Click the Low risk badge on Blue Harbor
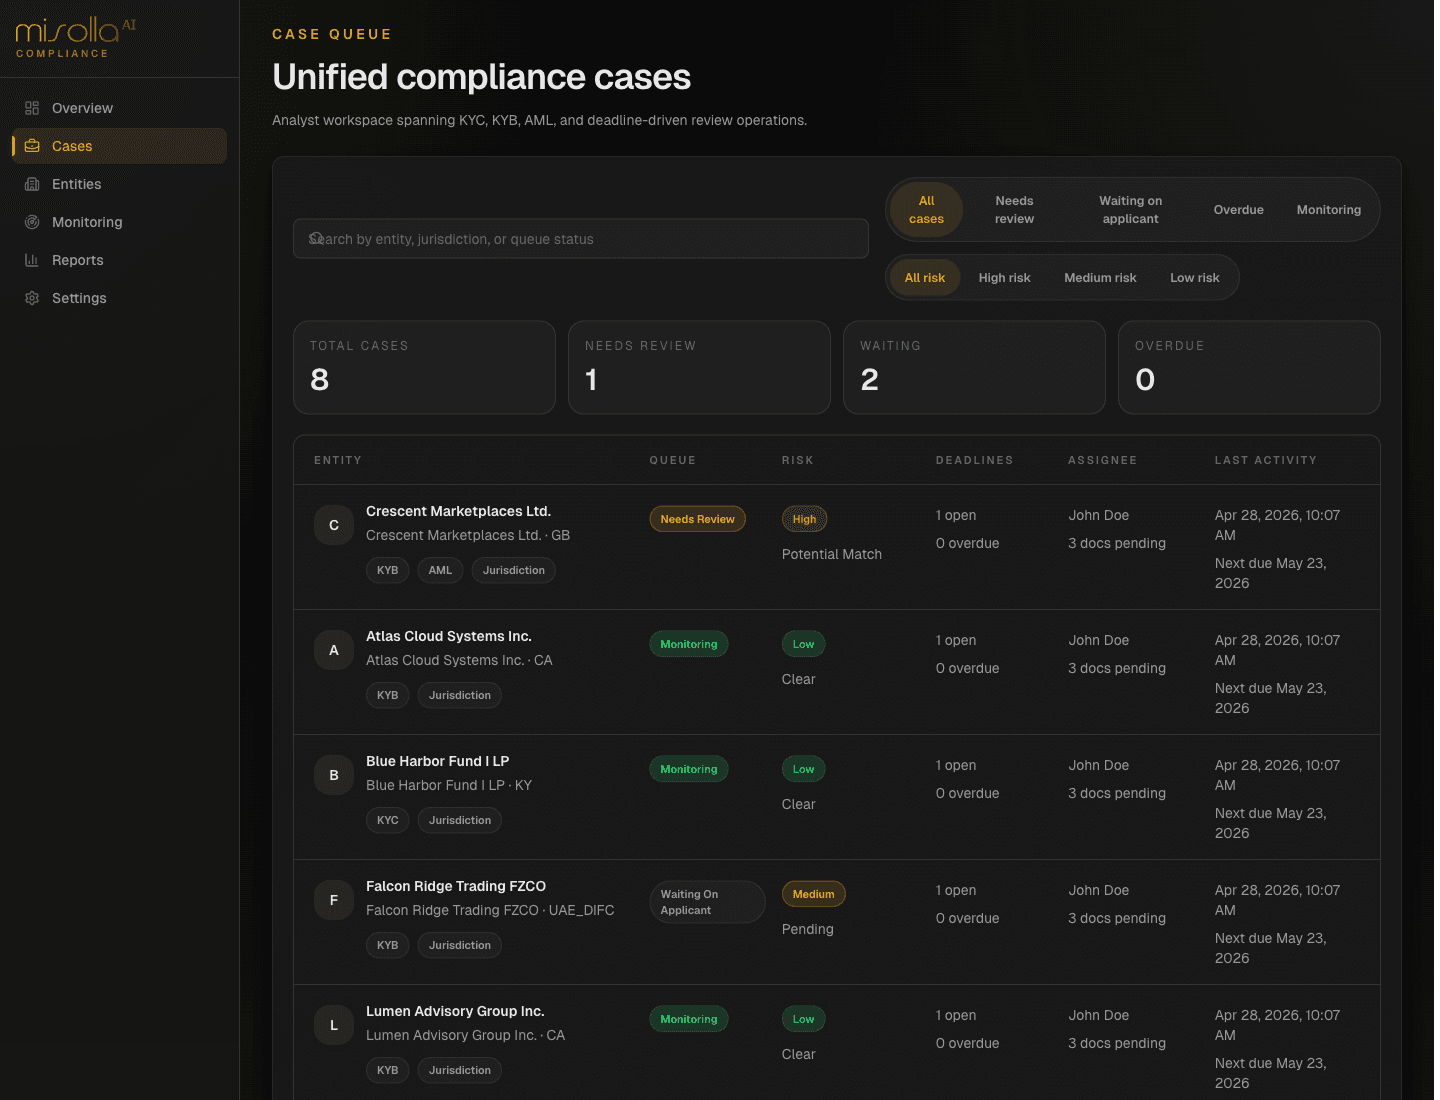 pyautogui.click(x=803, y=769)
